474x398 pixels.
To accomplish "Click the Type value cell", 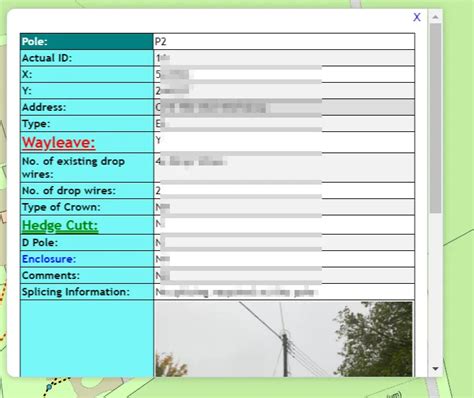I will click(284, 124).
